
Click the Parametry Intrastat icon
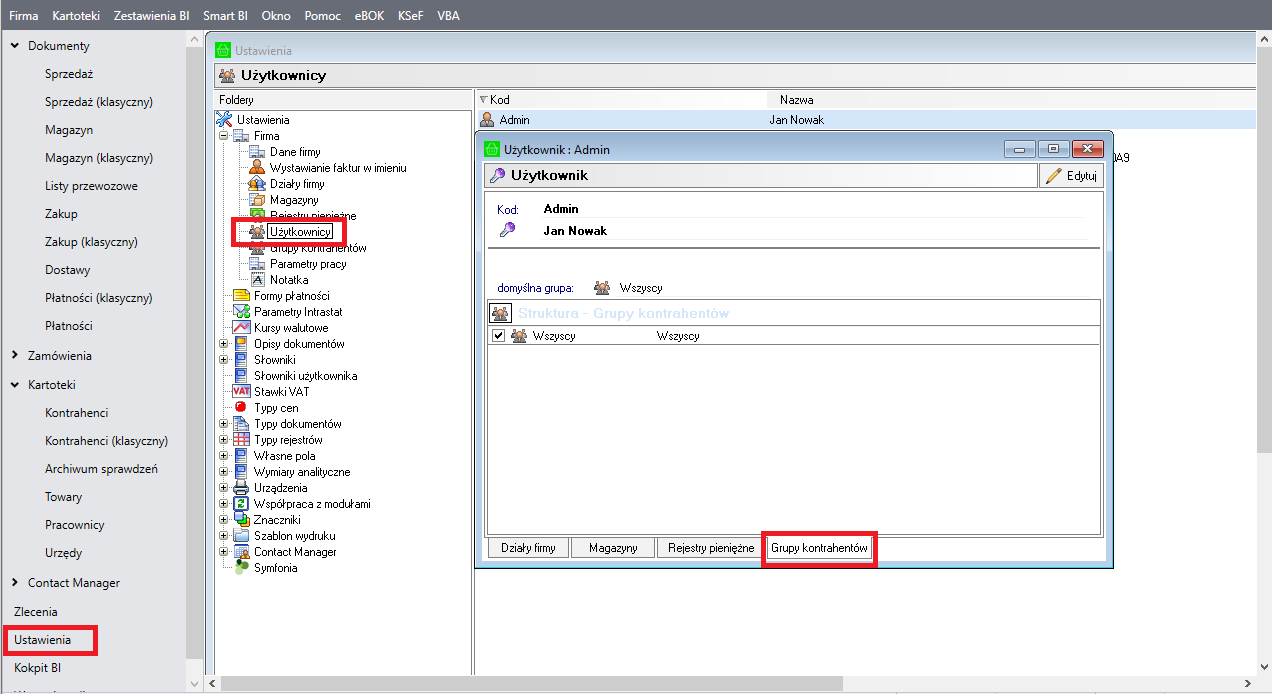240,312
